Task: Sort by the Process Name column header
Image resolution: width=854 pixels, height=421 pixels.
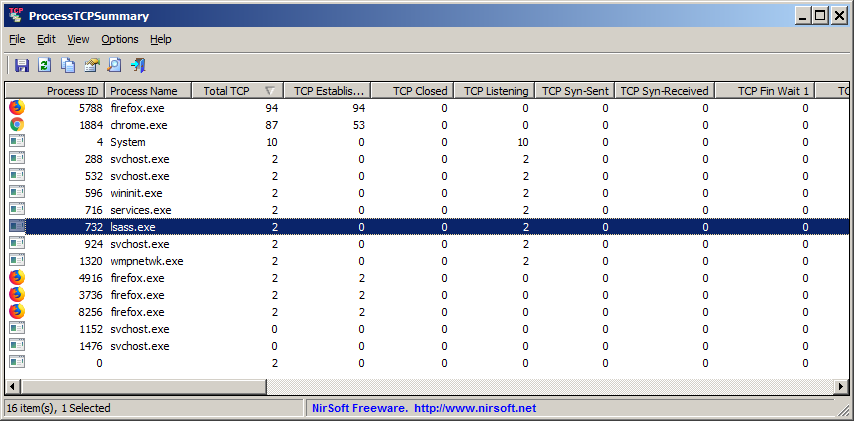Action: [148, 91]
